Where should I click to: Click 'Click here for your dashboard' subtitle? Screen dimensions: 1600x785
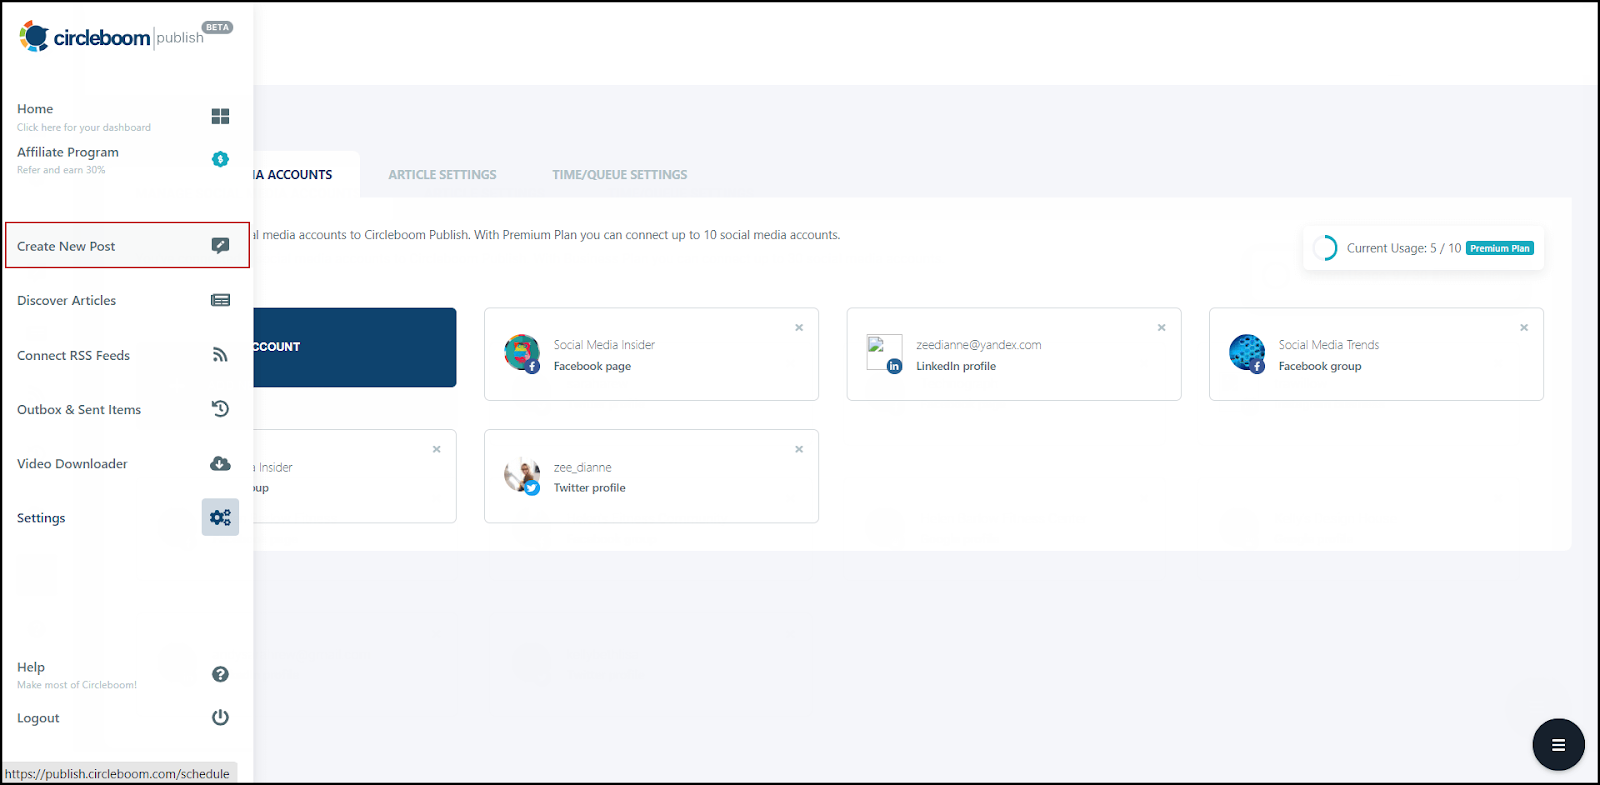point(84,128)
